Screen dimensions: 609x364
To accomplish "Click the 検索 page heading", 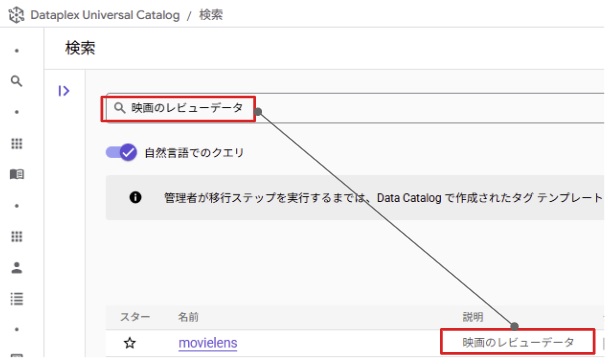I will (80, 48).
